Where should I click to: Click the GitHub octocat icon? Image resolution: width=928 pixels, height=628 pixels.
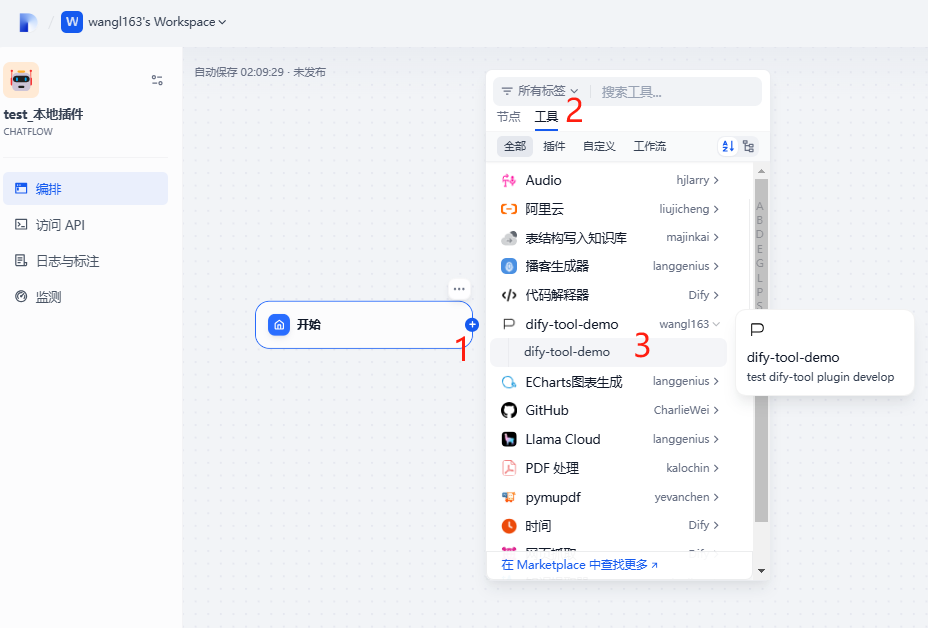tap(509, 410)
